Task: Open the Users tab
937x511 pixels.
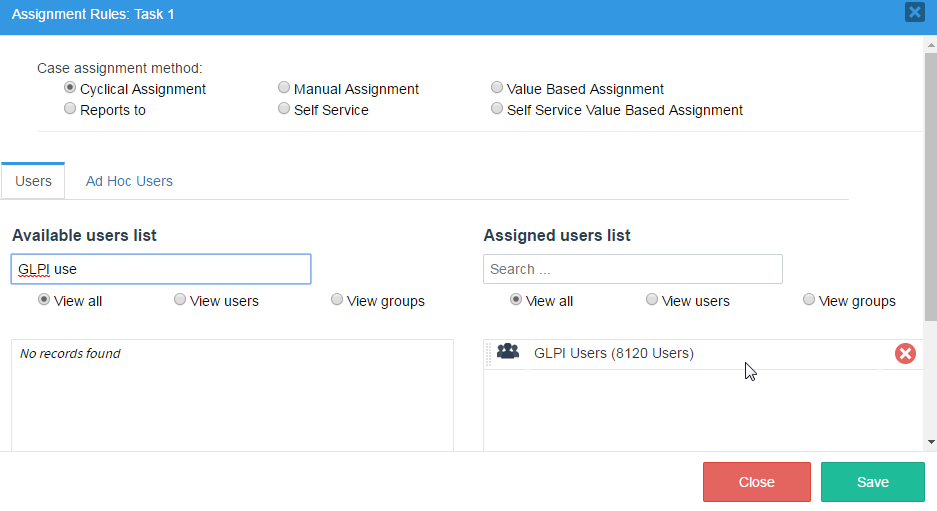Action: (33, 181)
